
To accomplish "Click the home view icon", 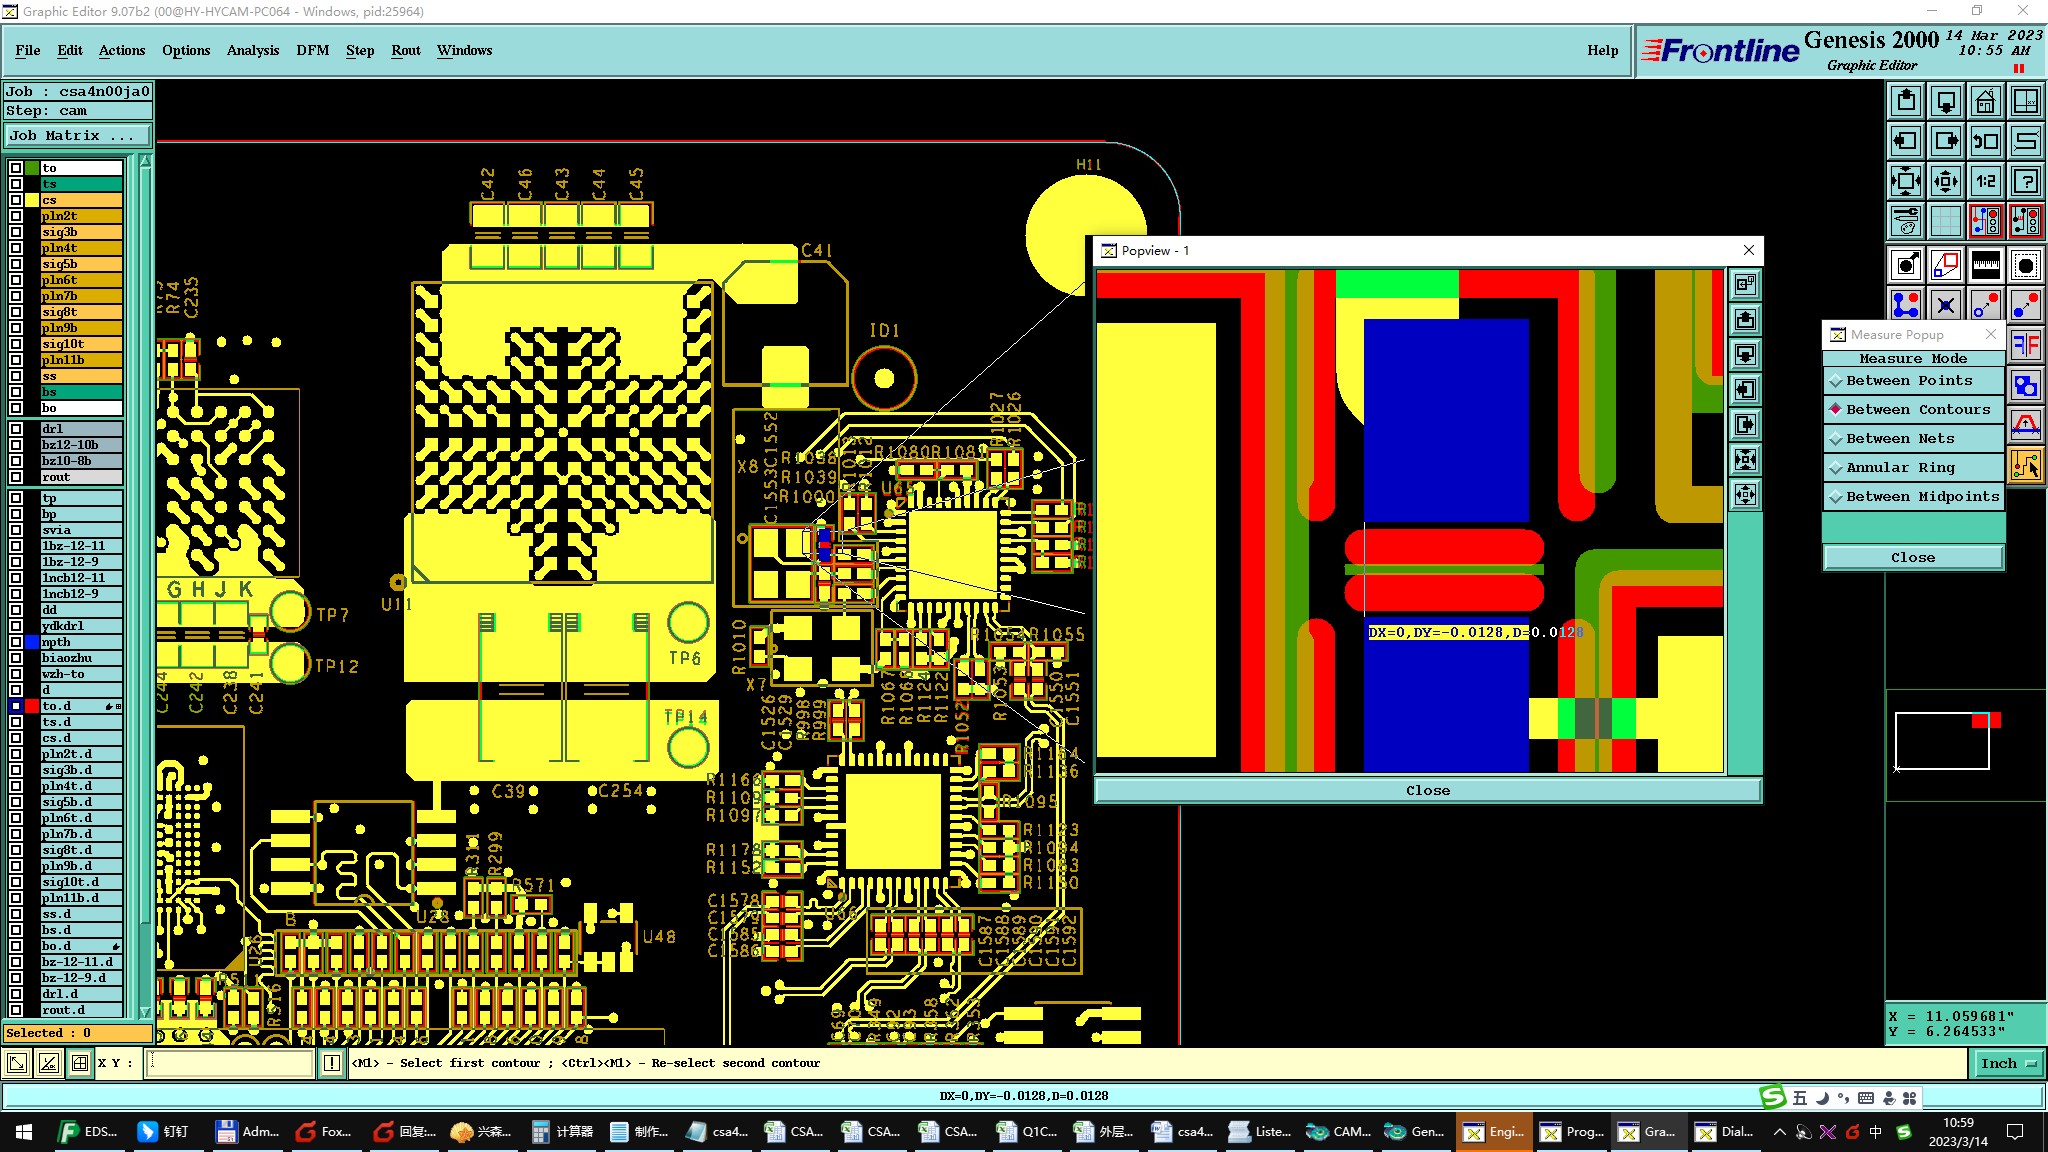I will tap(1985, 101).
